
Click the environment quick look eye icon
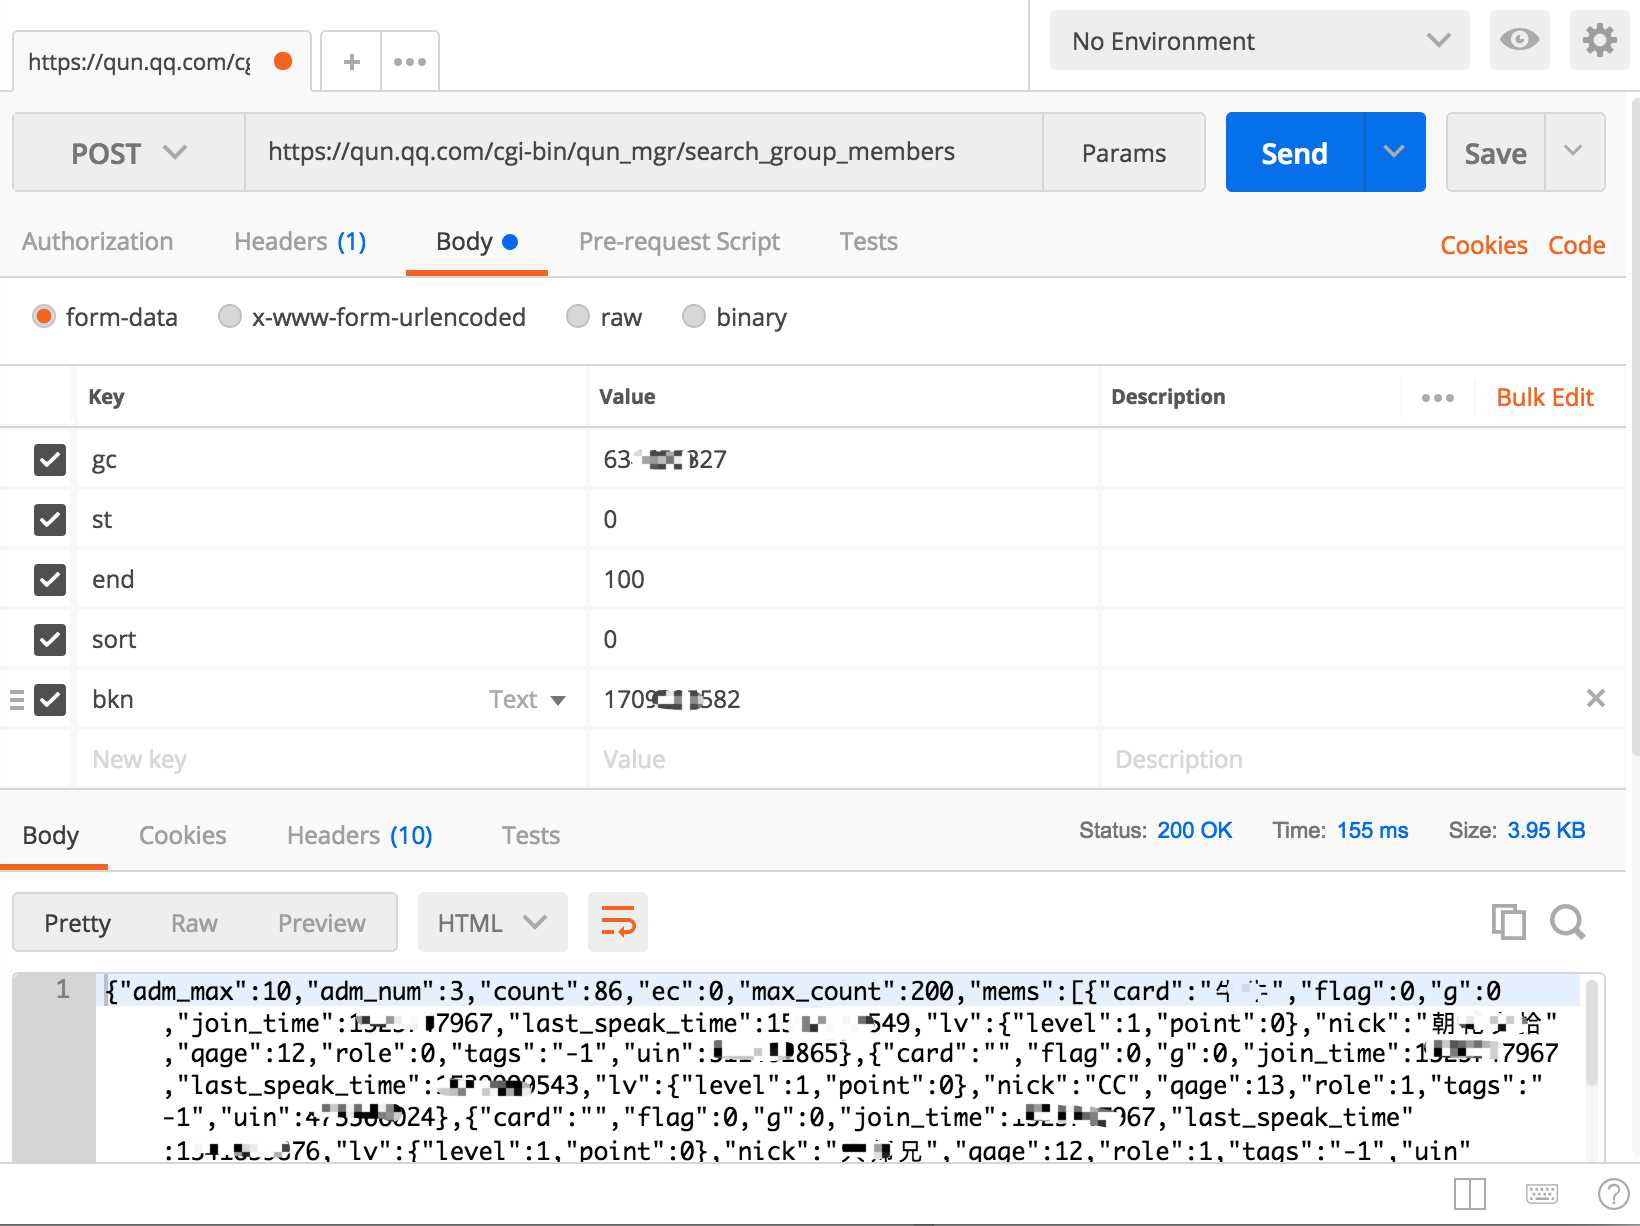pyautogui.click(x=1519, y=40)
